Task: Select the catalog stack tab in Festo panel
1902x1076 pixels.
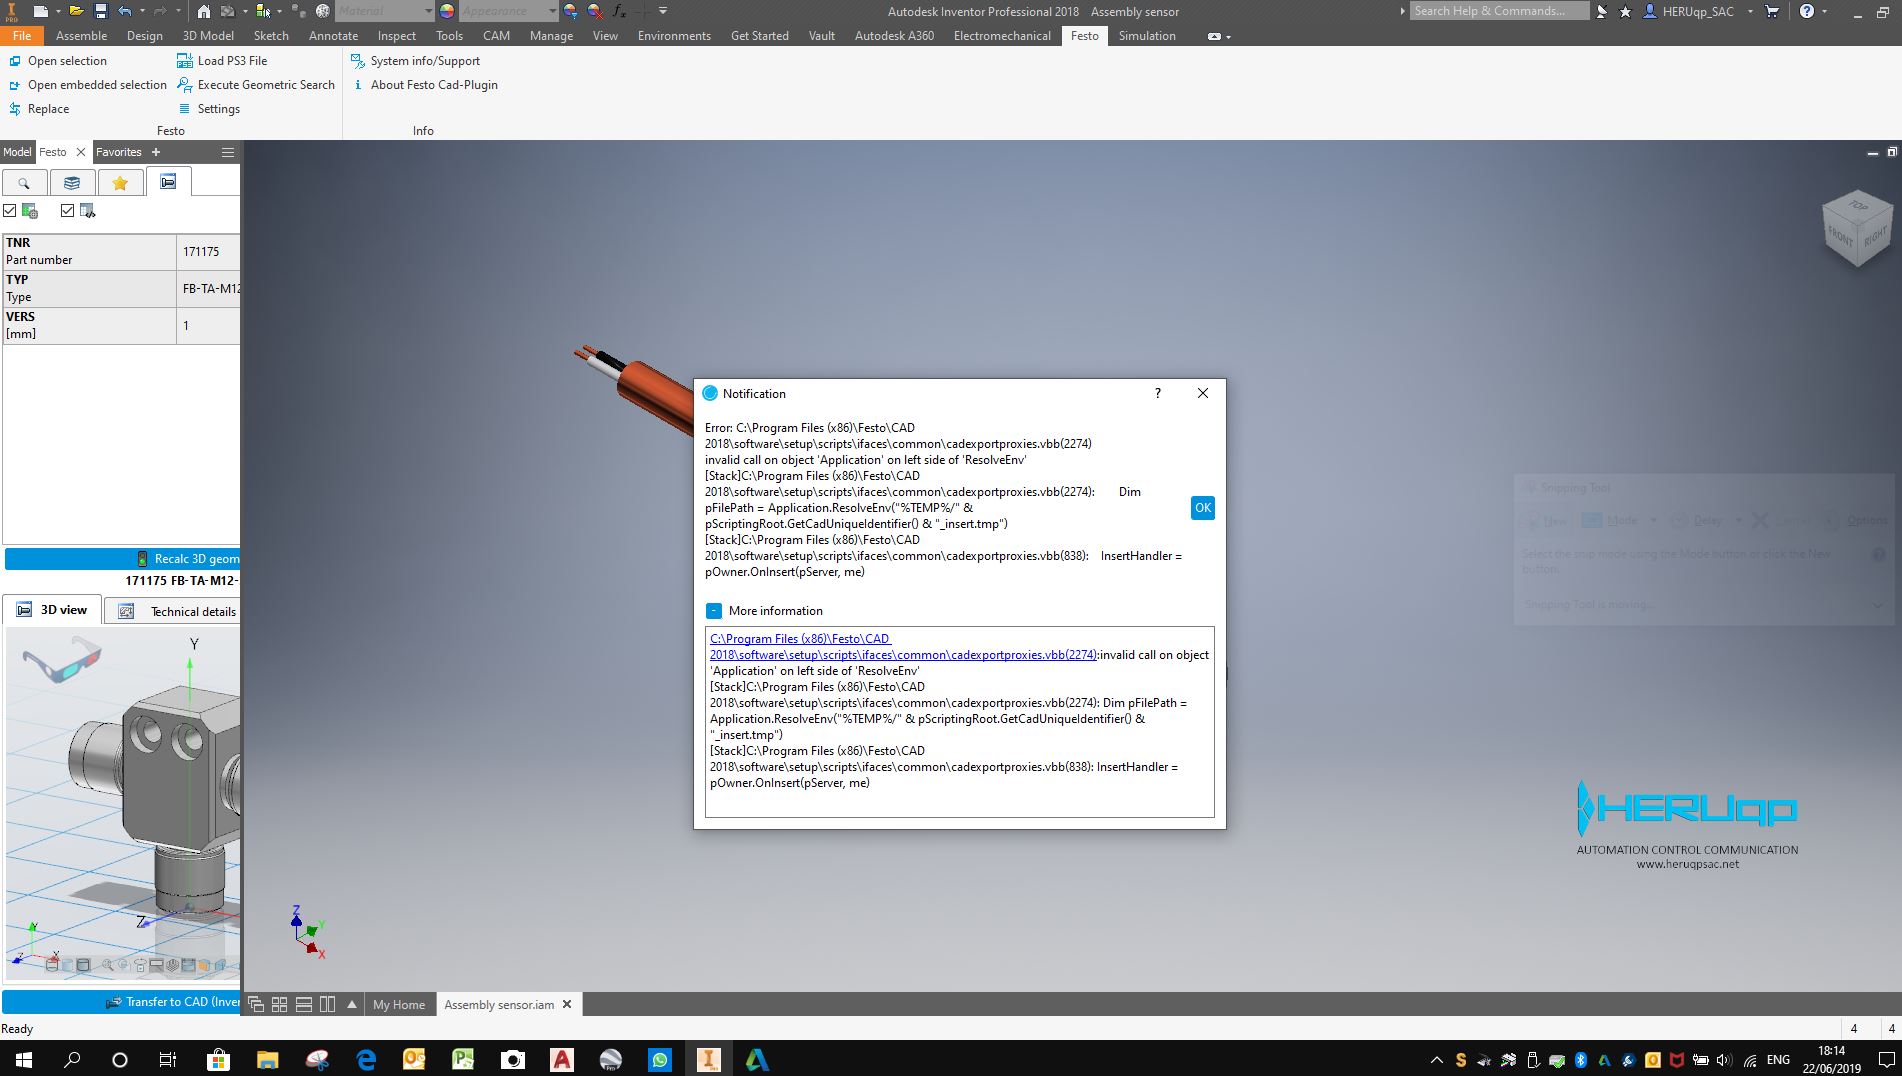Action: coord(72,183)
